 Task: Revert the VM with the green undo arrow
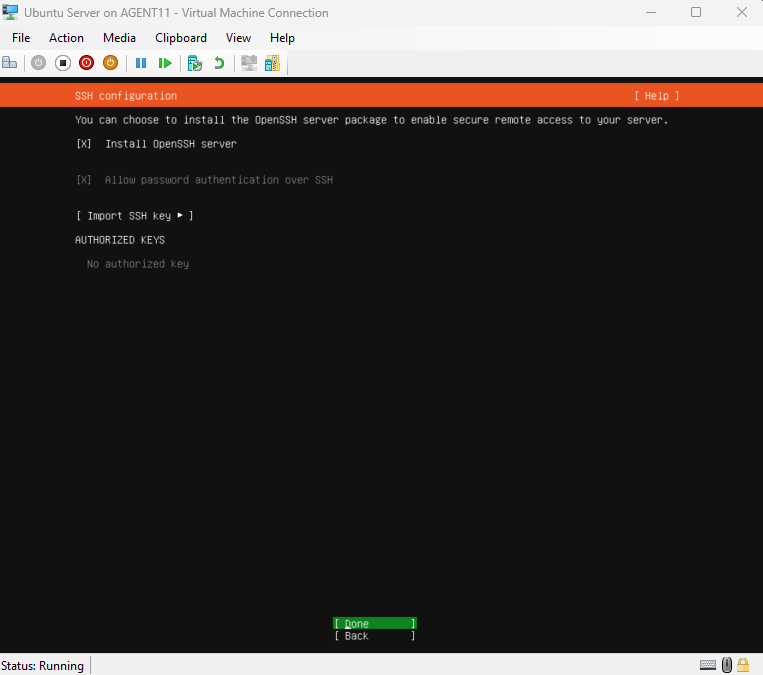[x=219, y=63]
